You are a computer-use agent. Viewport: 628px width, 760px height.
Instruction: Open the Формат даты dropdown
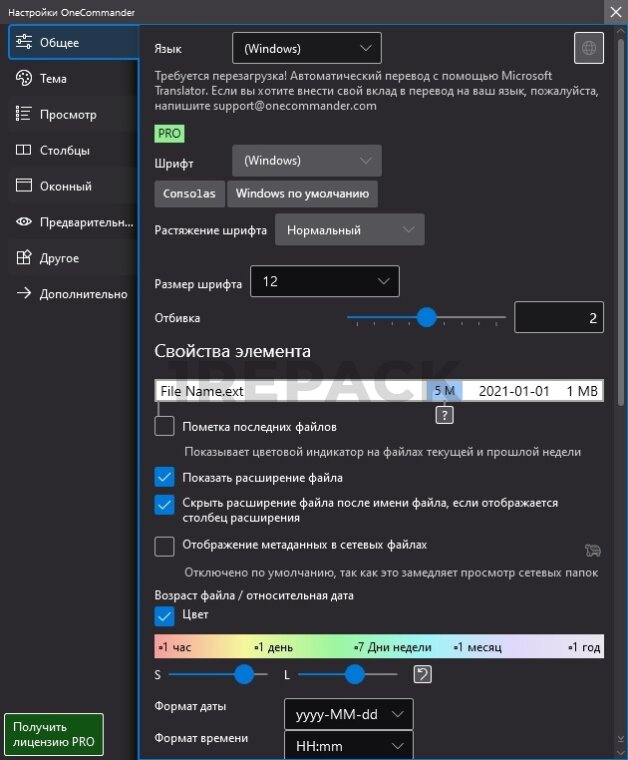(x=348, y=714)
